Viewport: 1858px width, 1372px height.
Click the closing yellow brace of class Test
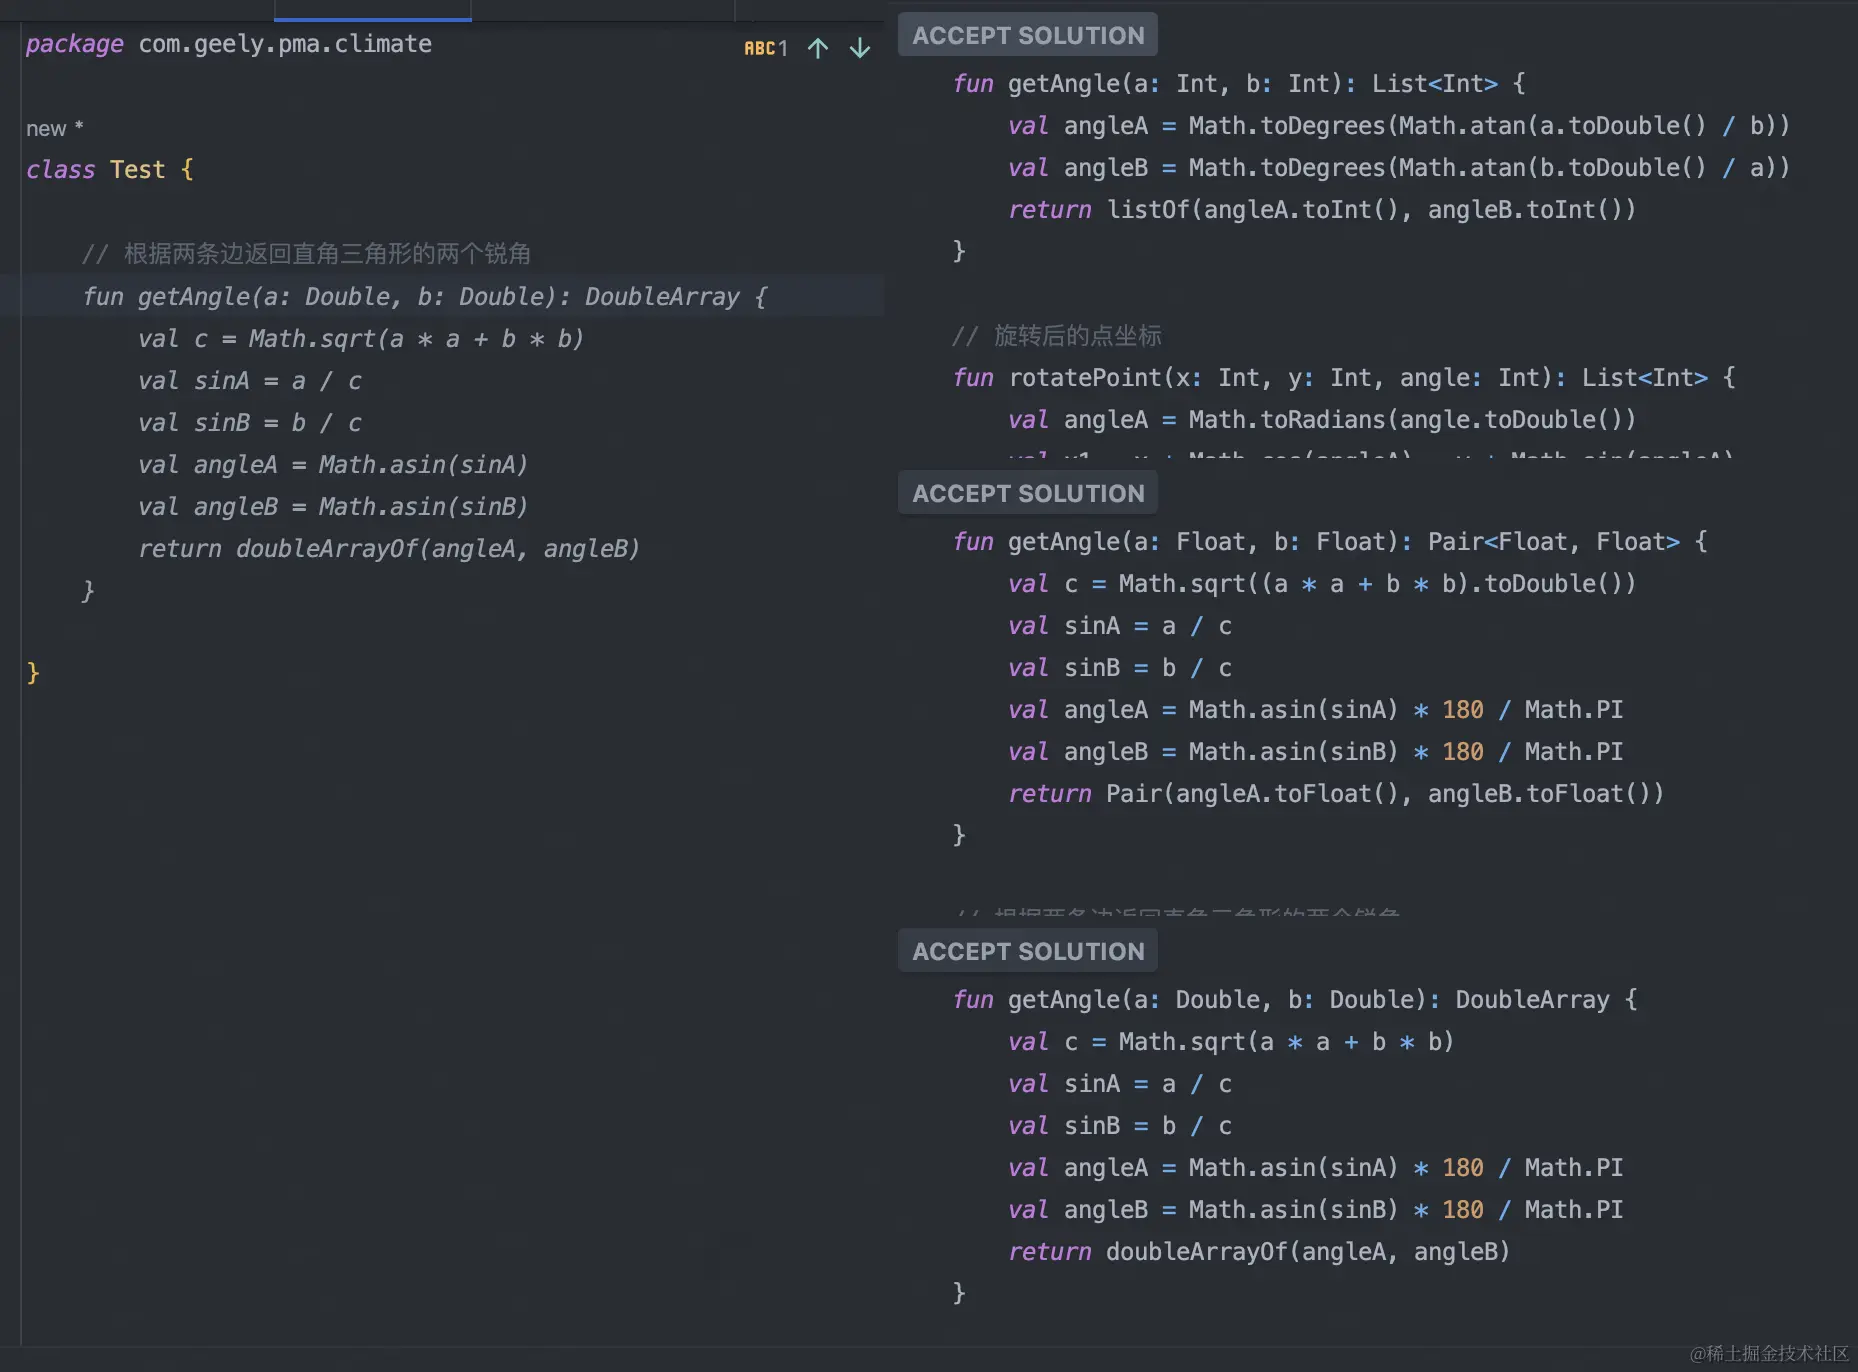tap(33, 673)
